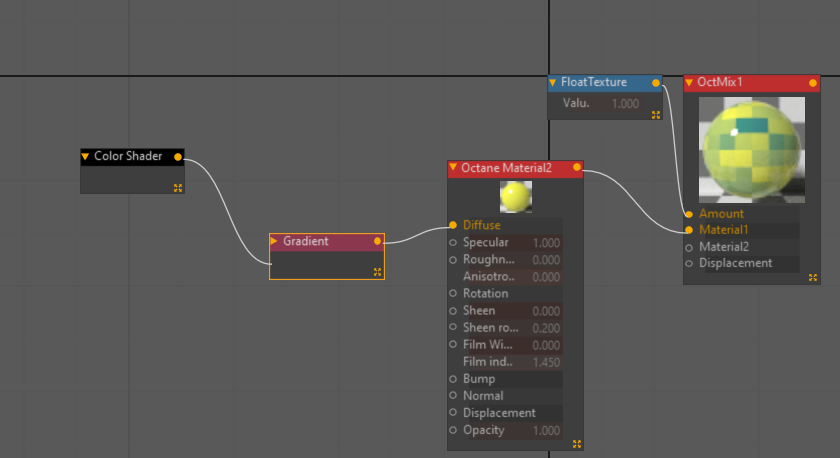
Task: Click the OctMix1 Amount input port
Action: click(689, 214)
